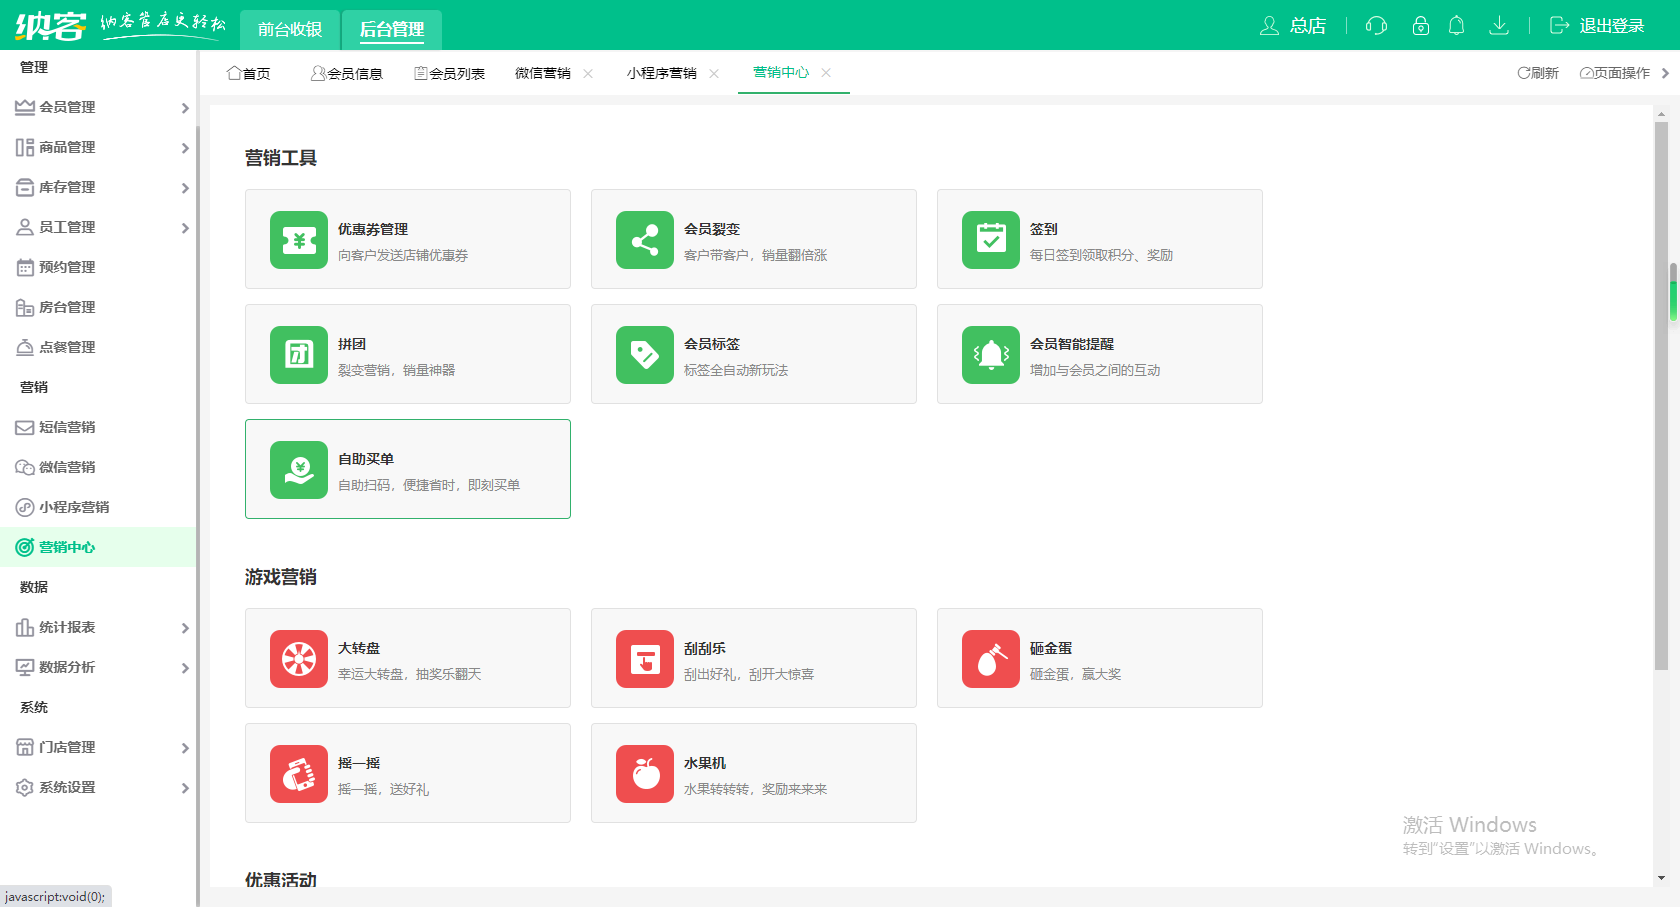
Task: Select the 大转盘 lucky wheel icon
Action: coord(298,659)
